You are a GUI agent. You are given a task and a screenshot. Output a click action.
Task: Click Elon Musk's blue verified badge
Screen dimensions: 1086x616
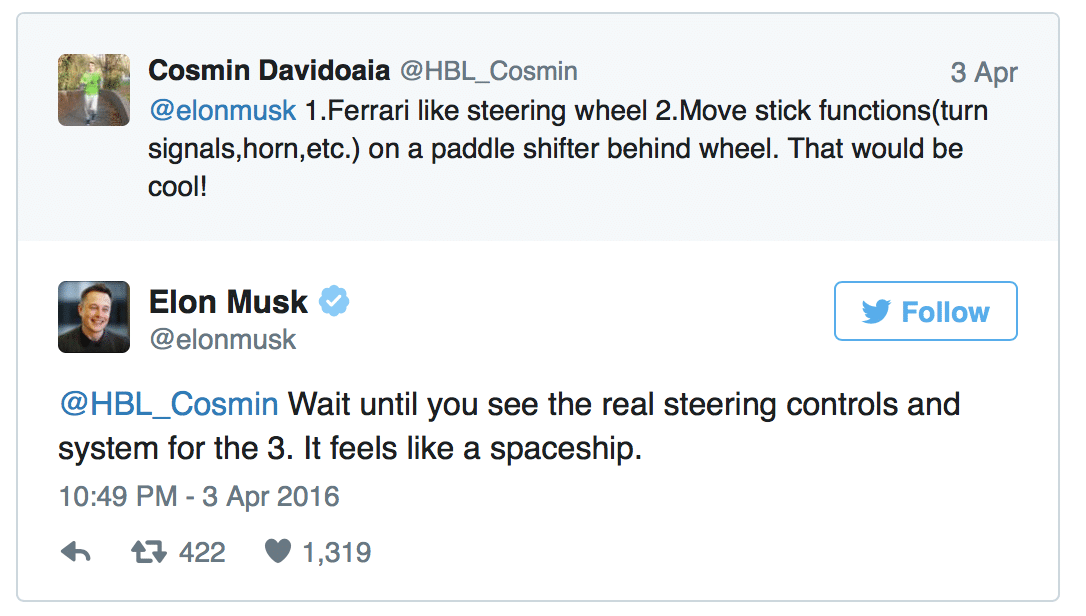click(333, 301)
